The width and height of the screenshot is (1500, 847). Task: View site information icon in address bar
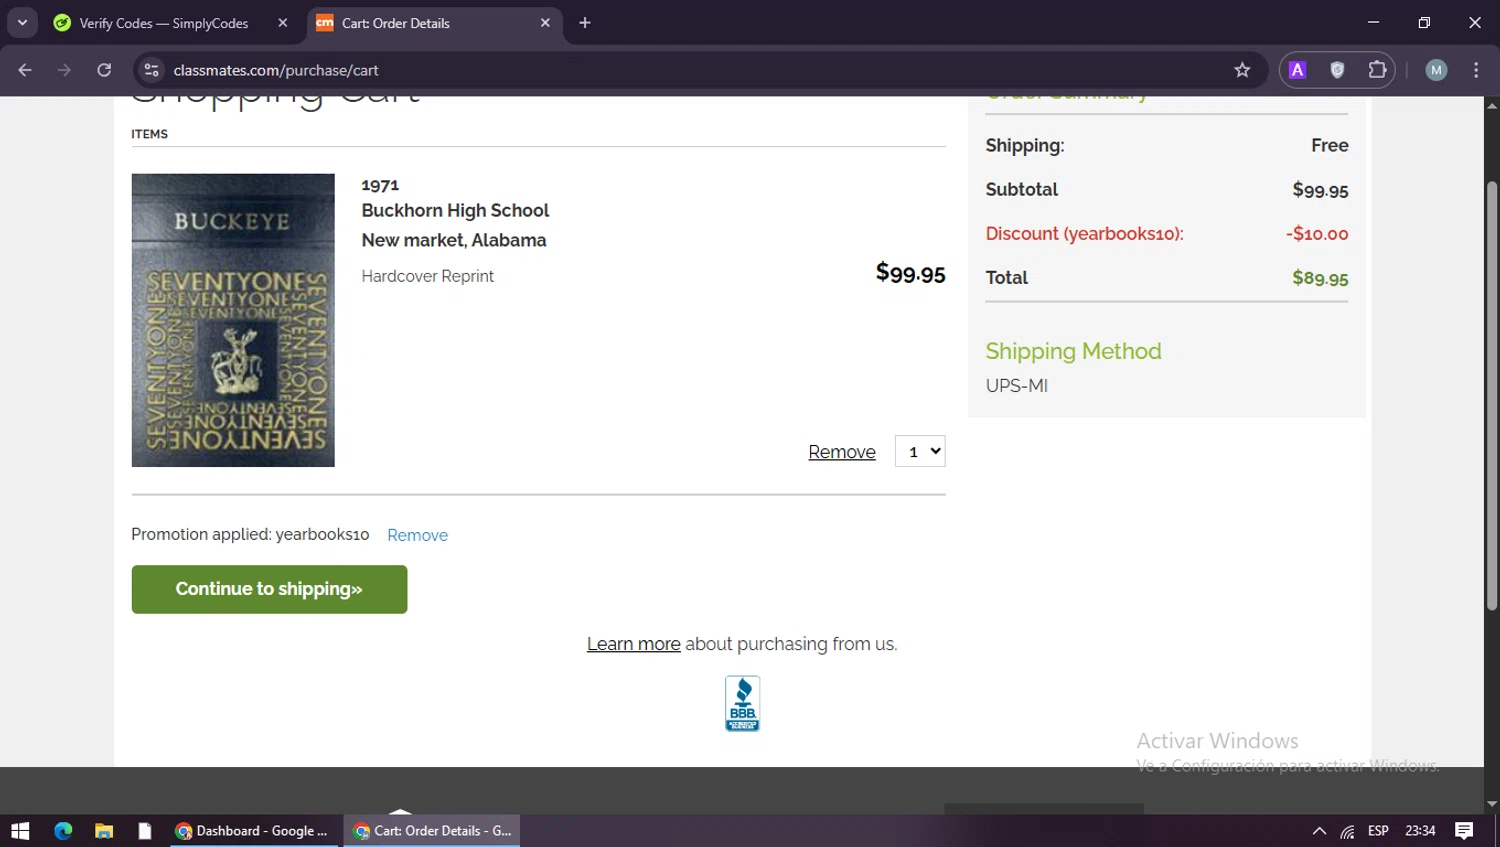coord(152,70)
